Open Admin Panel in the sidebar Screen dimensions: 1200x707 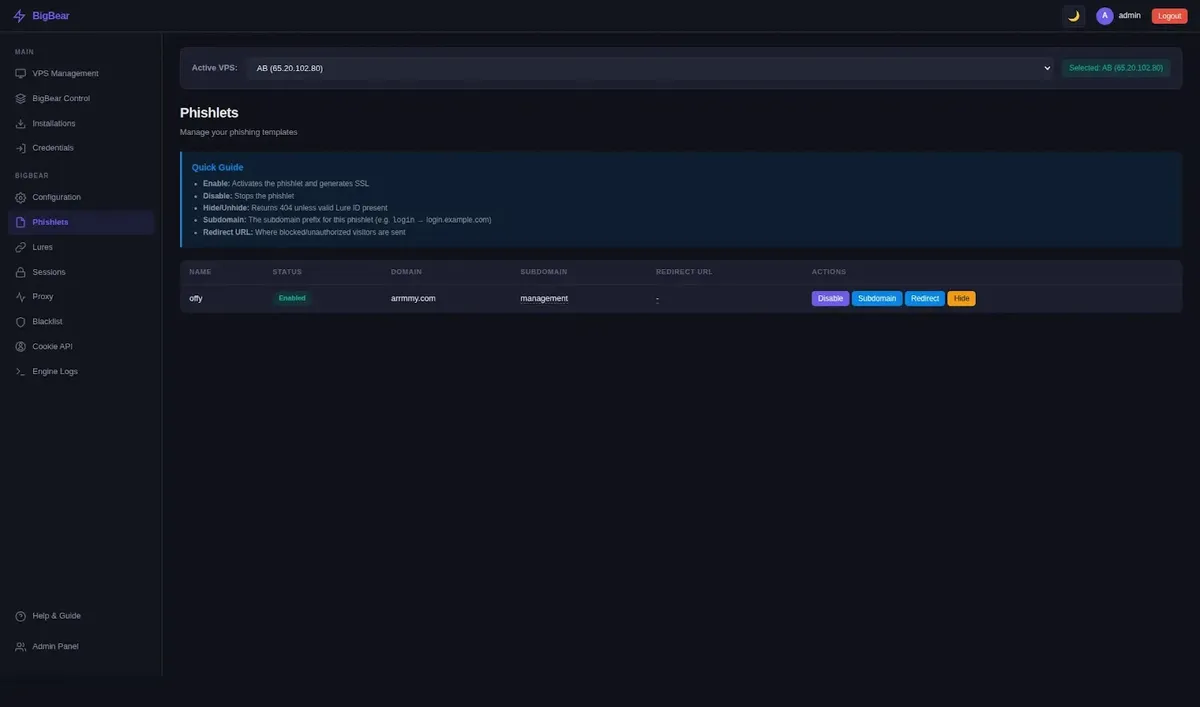tap(81, 647)
